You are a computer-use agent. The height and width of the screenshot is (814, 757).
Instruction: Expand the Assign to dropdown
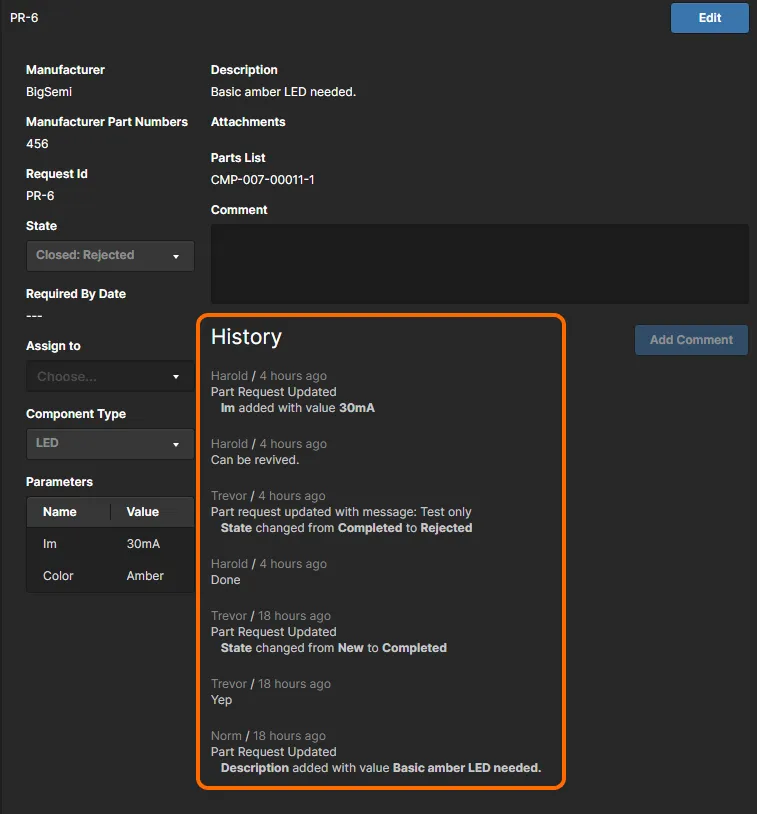point(110,377)
